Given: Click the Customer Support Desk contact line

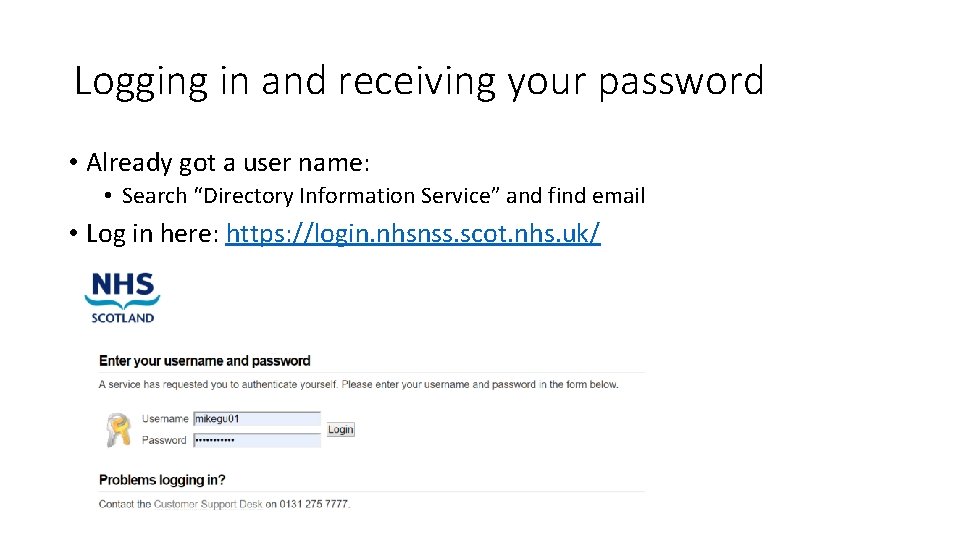Looking at the screenshot, I should [x=224, y=504].
